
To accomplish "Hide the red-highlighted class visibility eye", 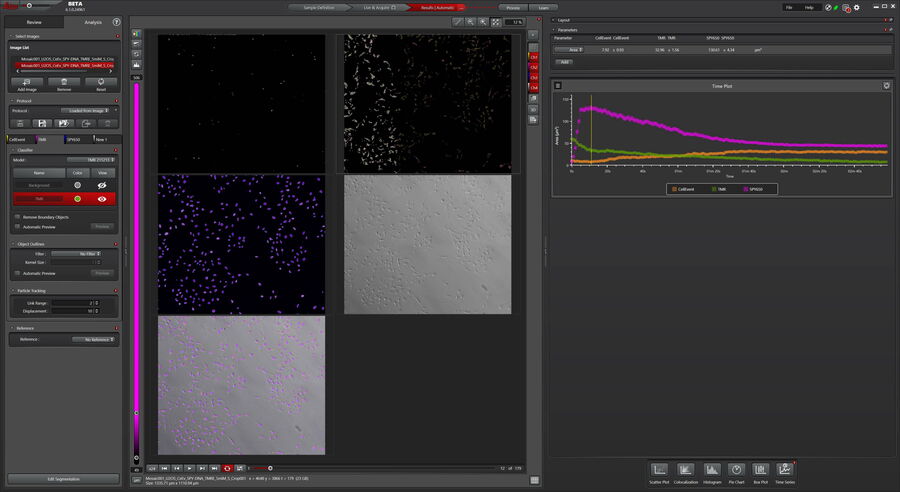I will (x=102, y=199).
